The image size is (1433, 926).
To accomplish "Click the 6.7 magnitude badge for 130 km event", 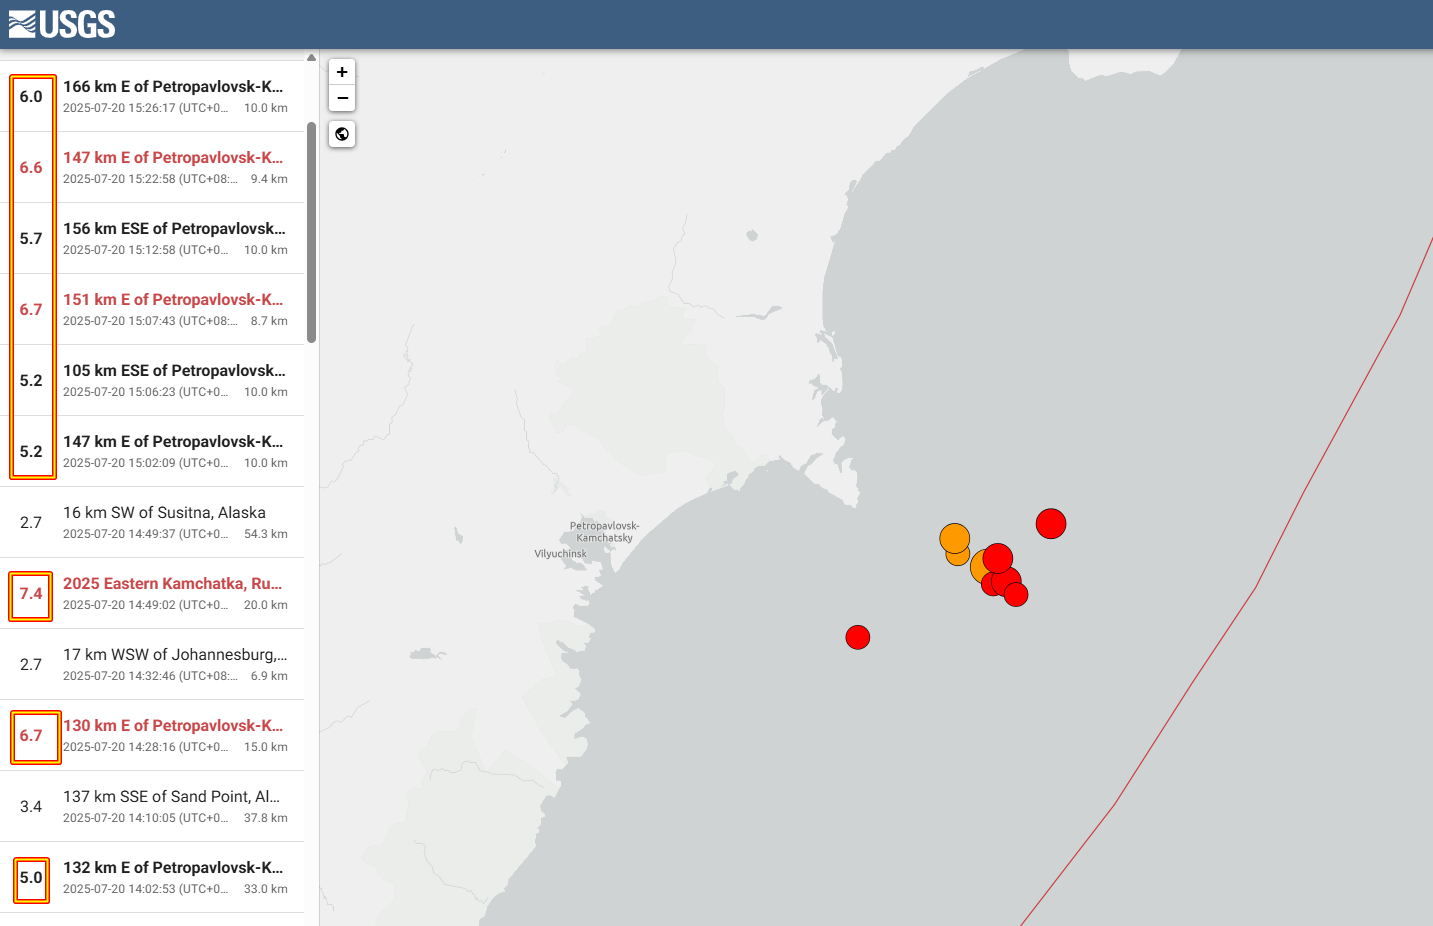I will [32, 736].
